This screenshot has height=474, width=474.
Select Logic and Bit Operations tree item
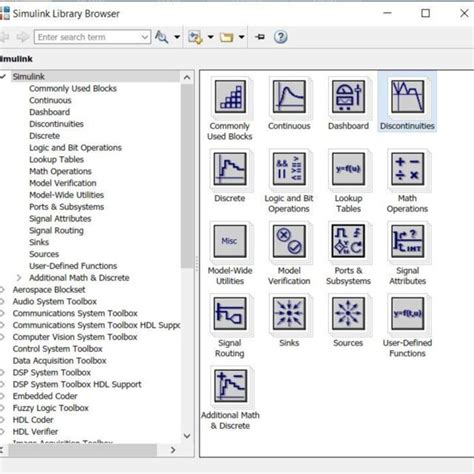point(75,148)
